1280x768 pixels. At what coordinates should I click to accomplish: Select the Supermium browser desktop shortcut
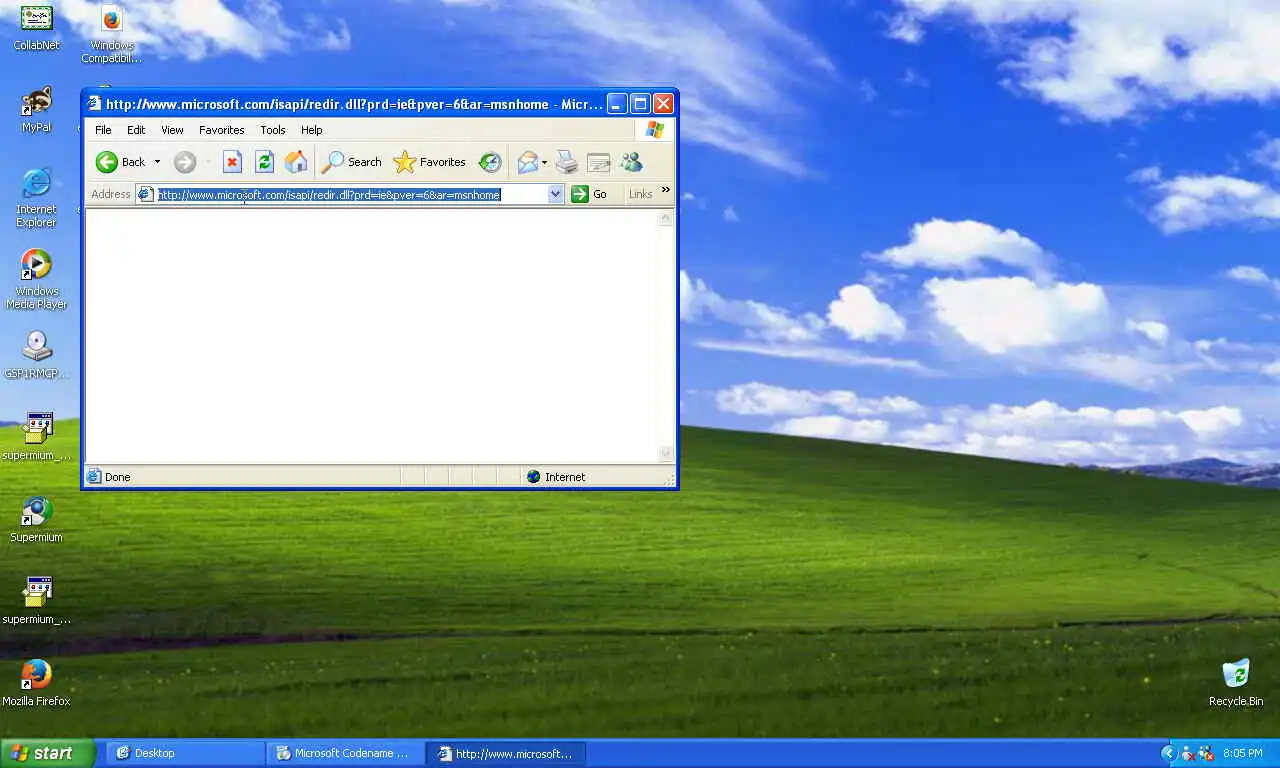(x=37, y=520)
